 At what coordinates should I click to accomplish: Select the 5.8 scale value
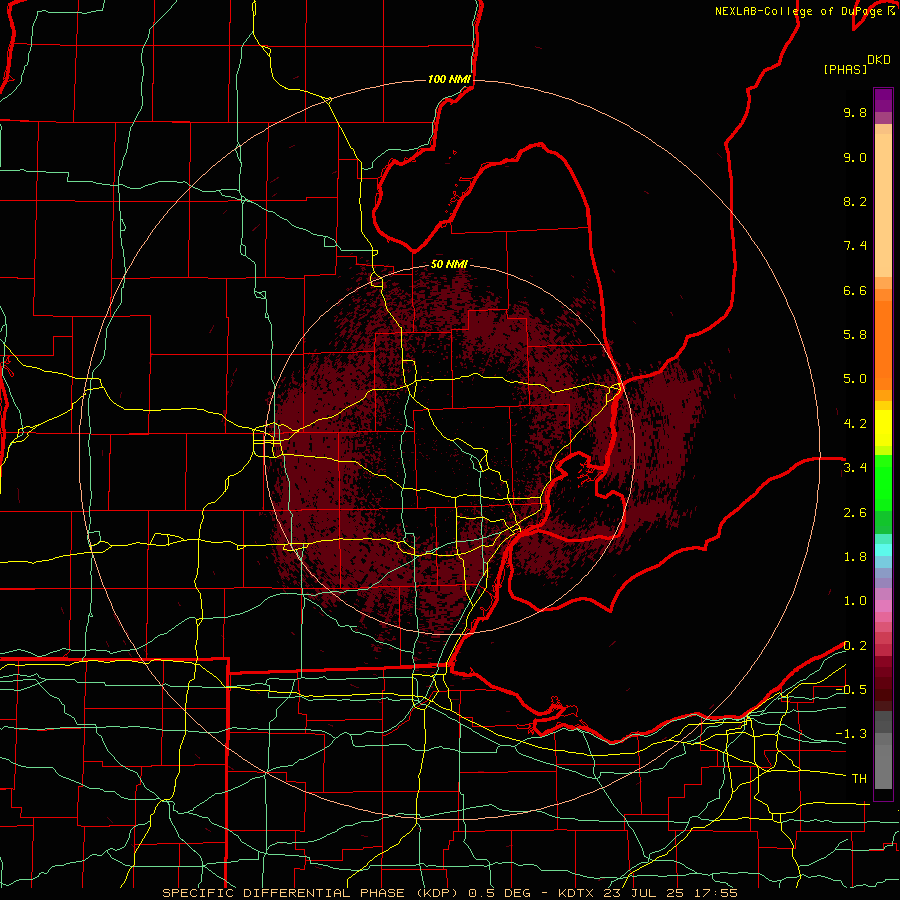(x=855, y=335)
